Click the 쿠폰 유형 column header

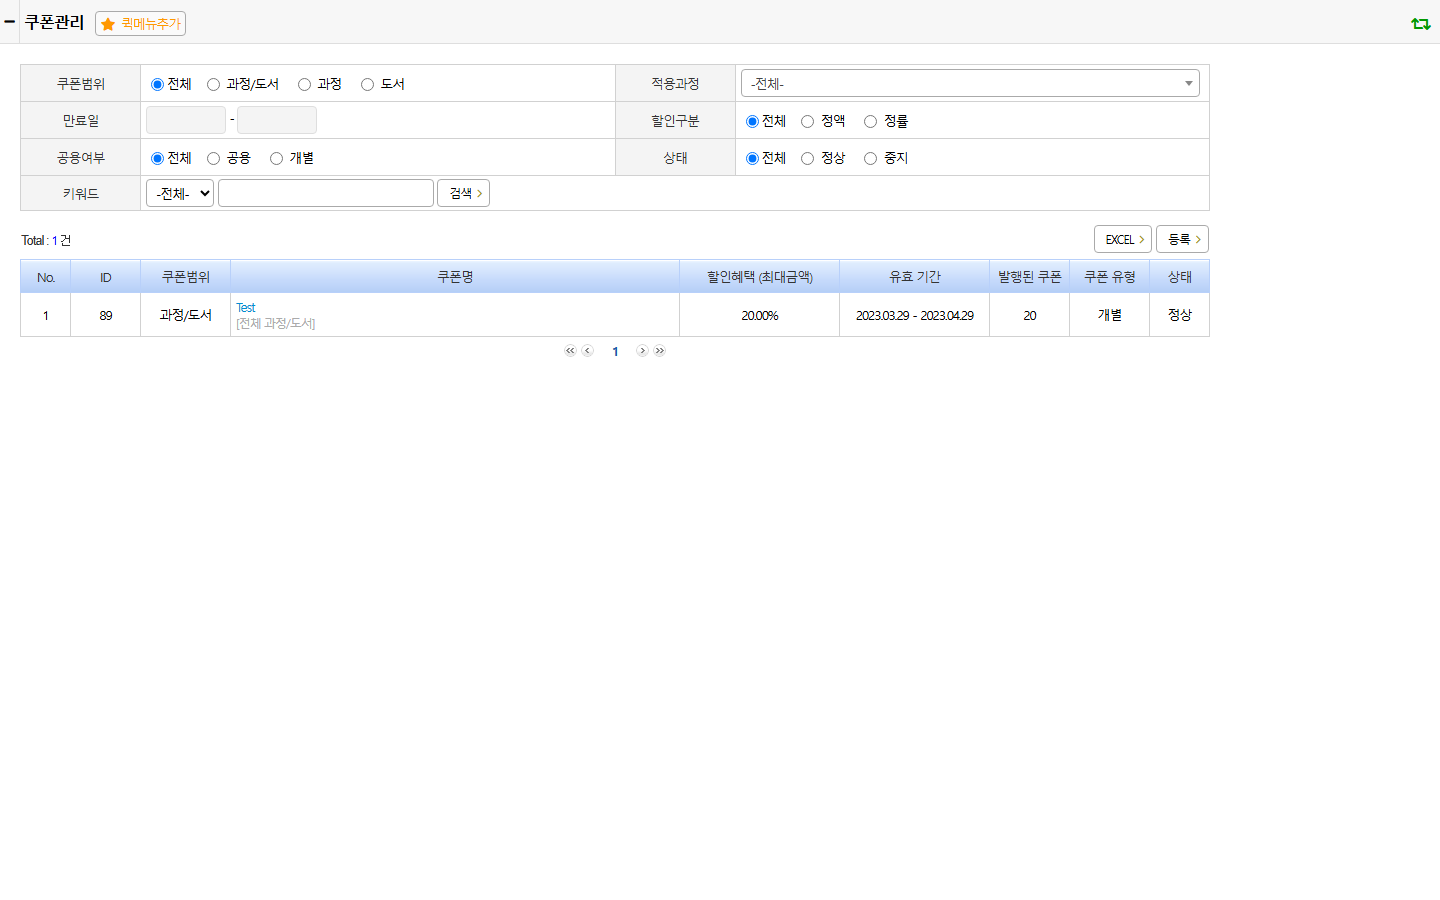click(1110, 277)
